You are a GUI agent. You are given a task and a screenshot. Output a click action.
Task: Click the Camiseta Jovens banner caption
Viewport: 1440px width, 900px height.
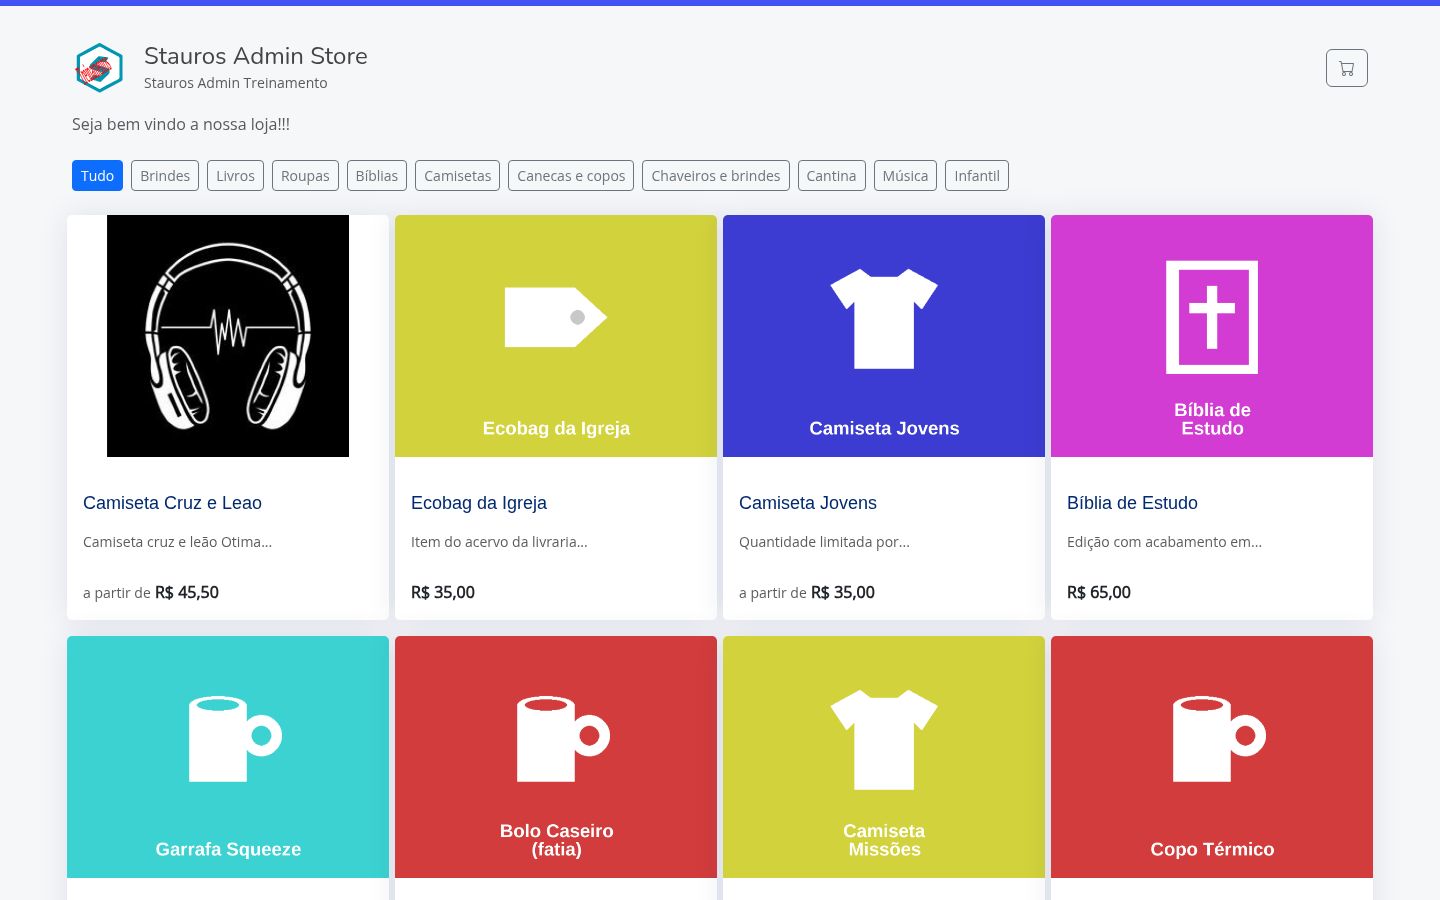point(884,428)
